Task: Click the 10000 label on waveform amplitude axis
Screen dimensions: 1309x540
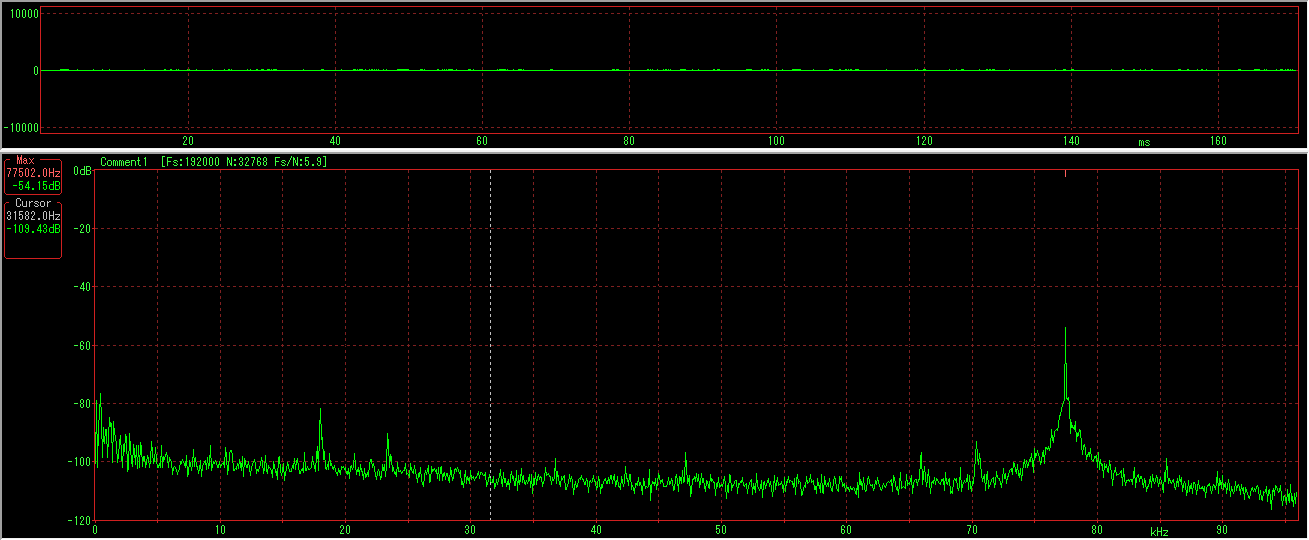Action: 24,15
